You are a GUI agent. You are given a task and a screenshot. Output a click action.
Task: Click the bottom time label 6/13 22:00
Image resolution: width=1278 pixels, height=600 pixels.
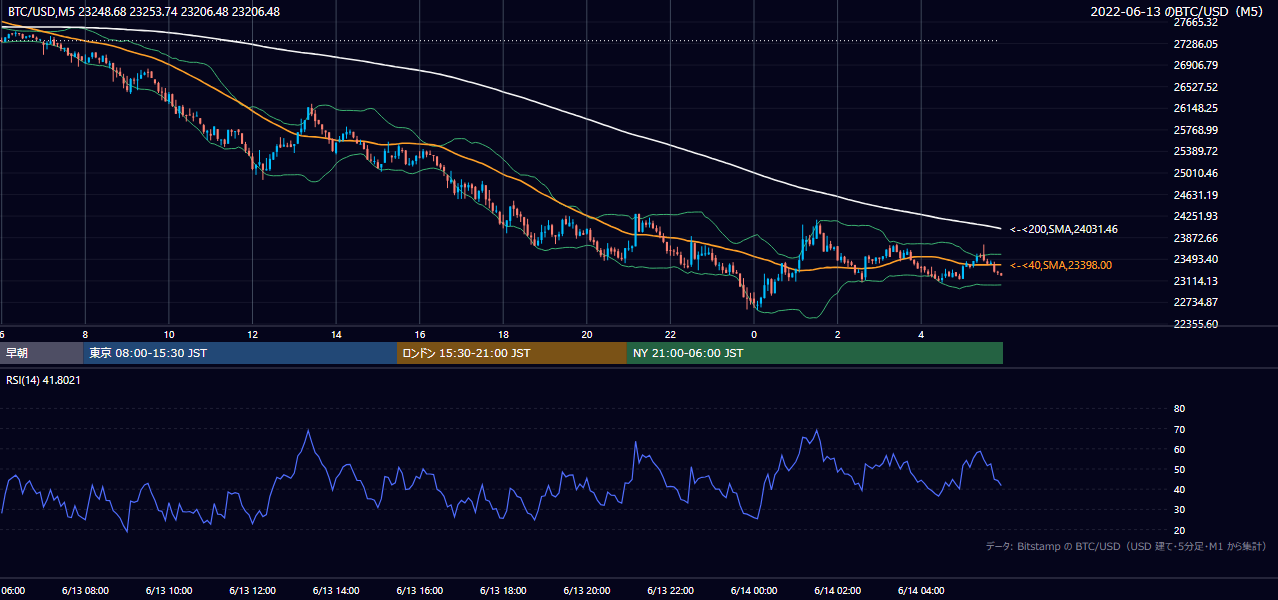pos(671,590)
